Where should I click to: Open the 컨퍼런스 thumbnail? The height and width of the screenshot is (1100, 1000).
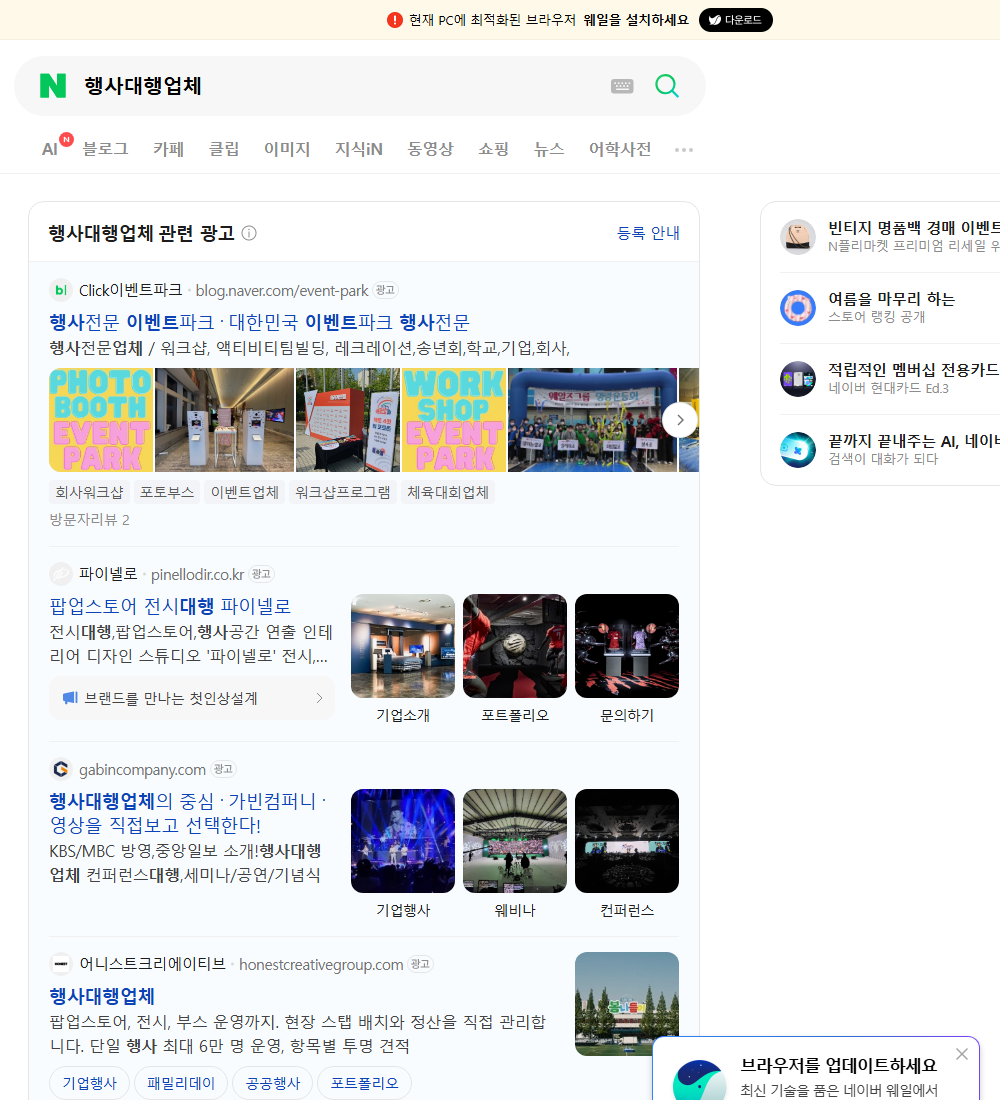point(627,841)
